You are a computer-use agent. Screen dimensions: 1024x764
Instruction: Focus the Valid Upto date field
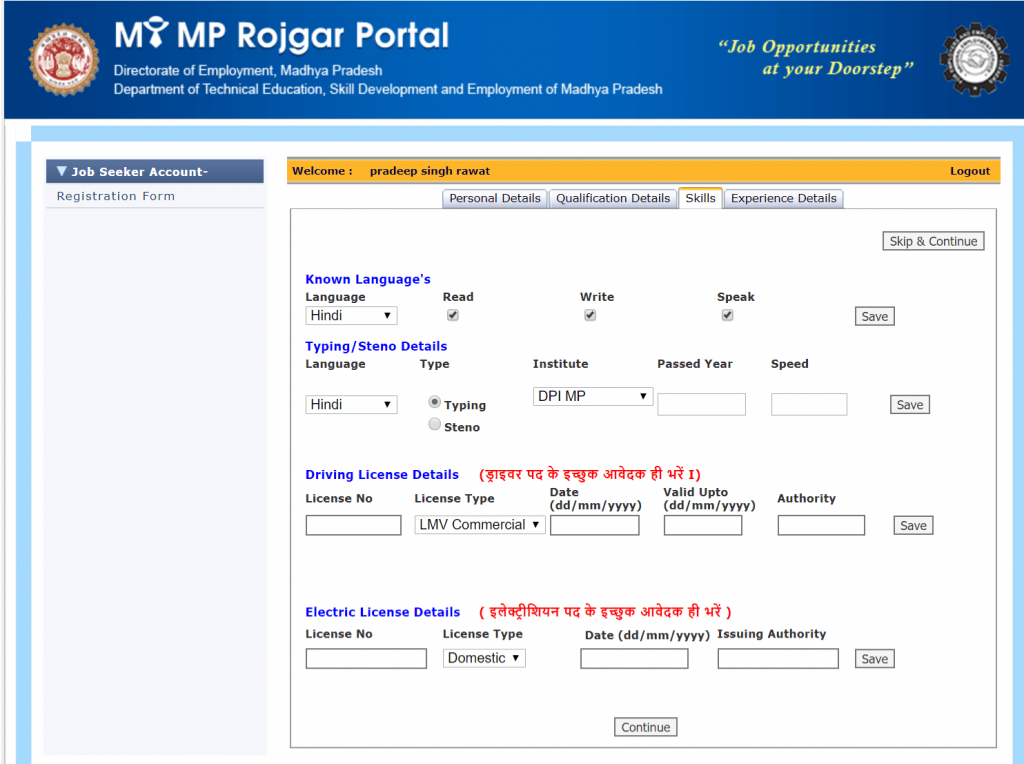(x=703, y=525)
